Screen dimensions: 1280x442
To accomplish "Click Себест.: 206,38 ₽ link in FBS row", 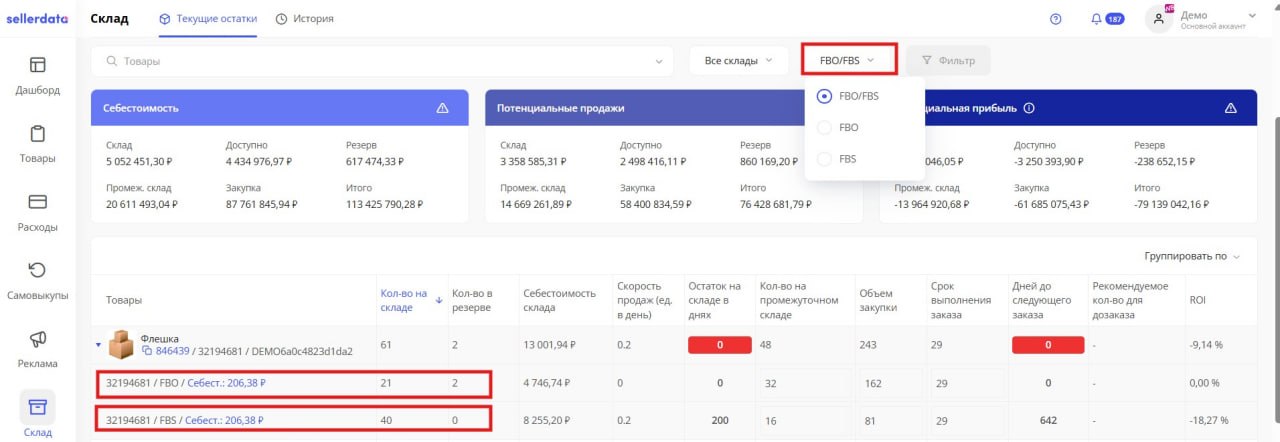I will coord(226,420).
